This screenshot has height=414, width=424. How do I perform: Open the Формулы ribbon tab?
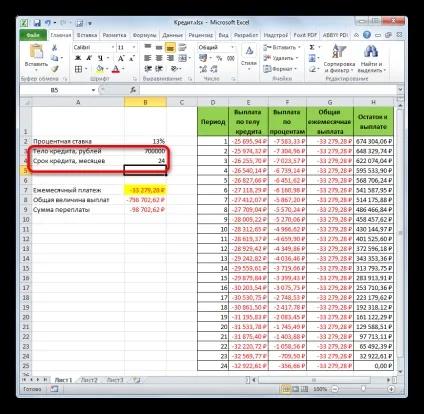click(x=144, y=35)
